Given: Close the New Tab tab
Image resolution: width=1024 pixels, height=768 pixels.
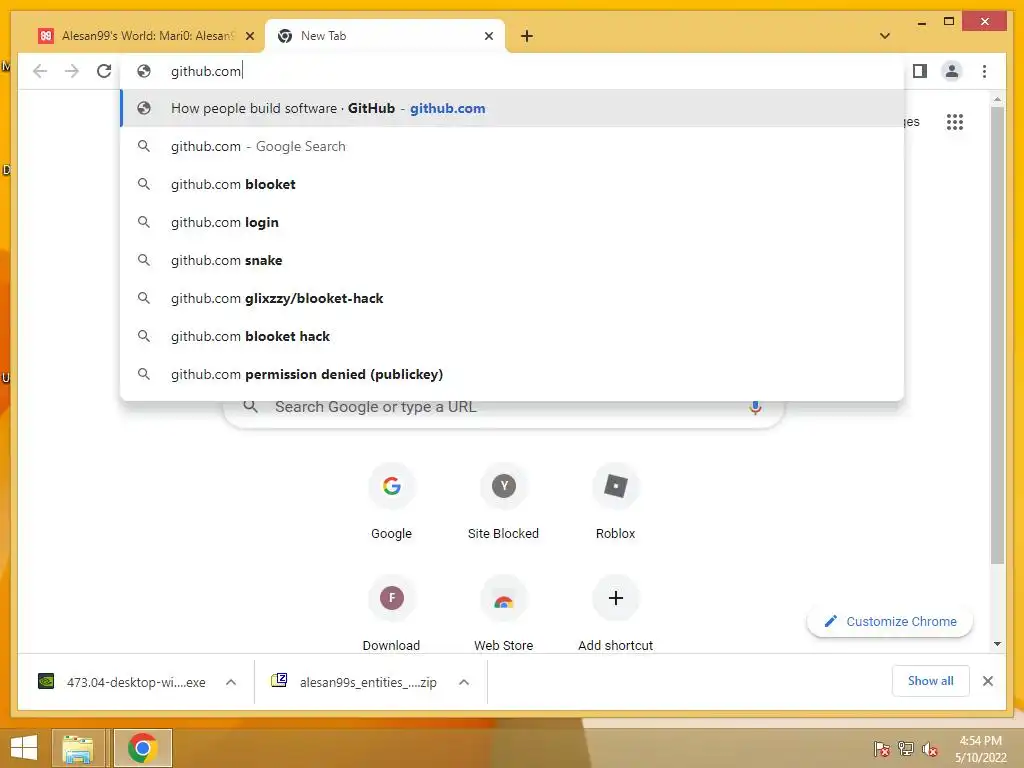Looking at the screenshot, I should tap(488, 36).
